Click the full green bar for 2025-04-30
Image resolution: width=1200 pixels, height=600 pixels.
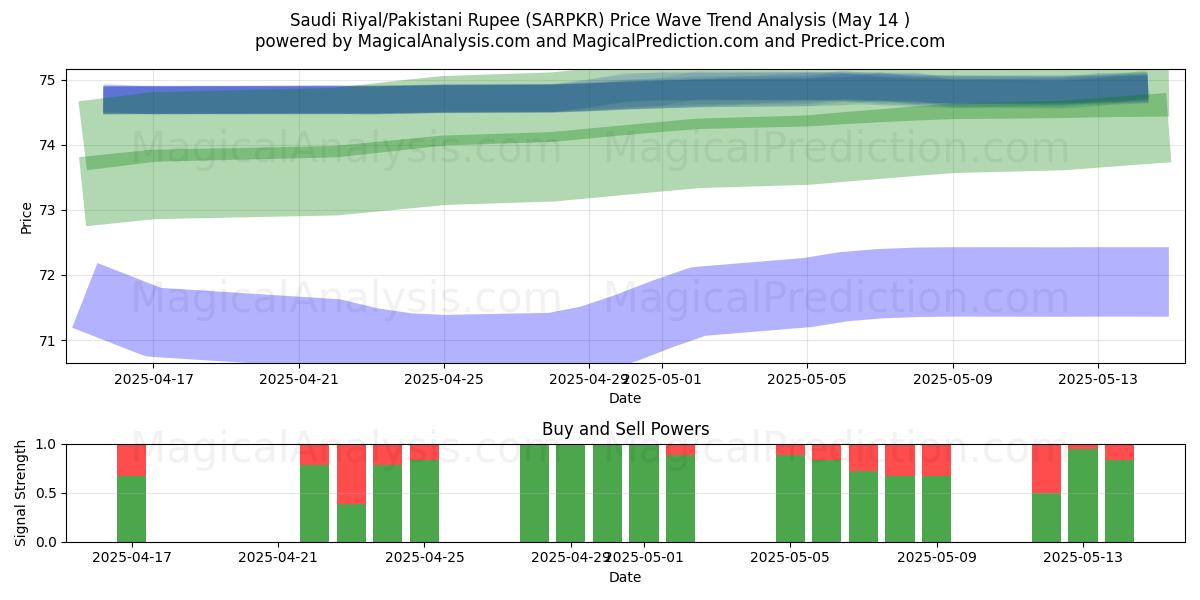[x=608, y=493]
